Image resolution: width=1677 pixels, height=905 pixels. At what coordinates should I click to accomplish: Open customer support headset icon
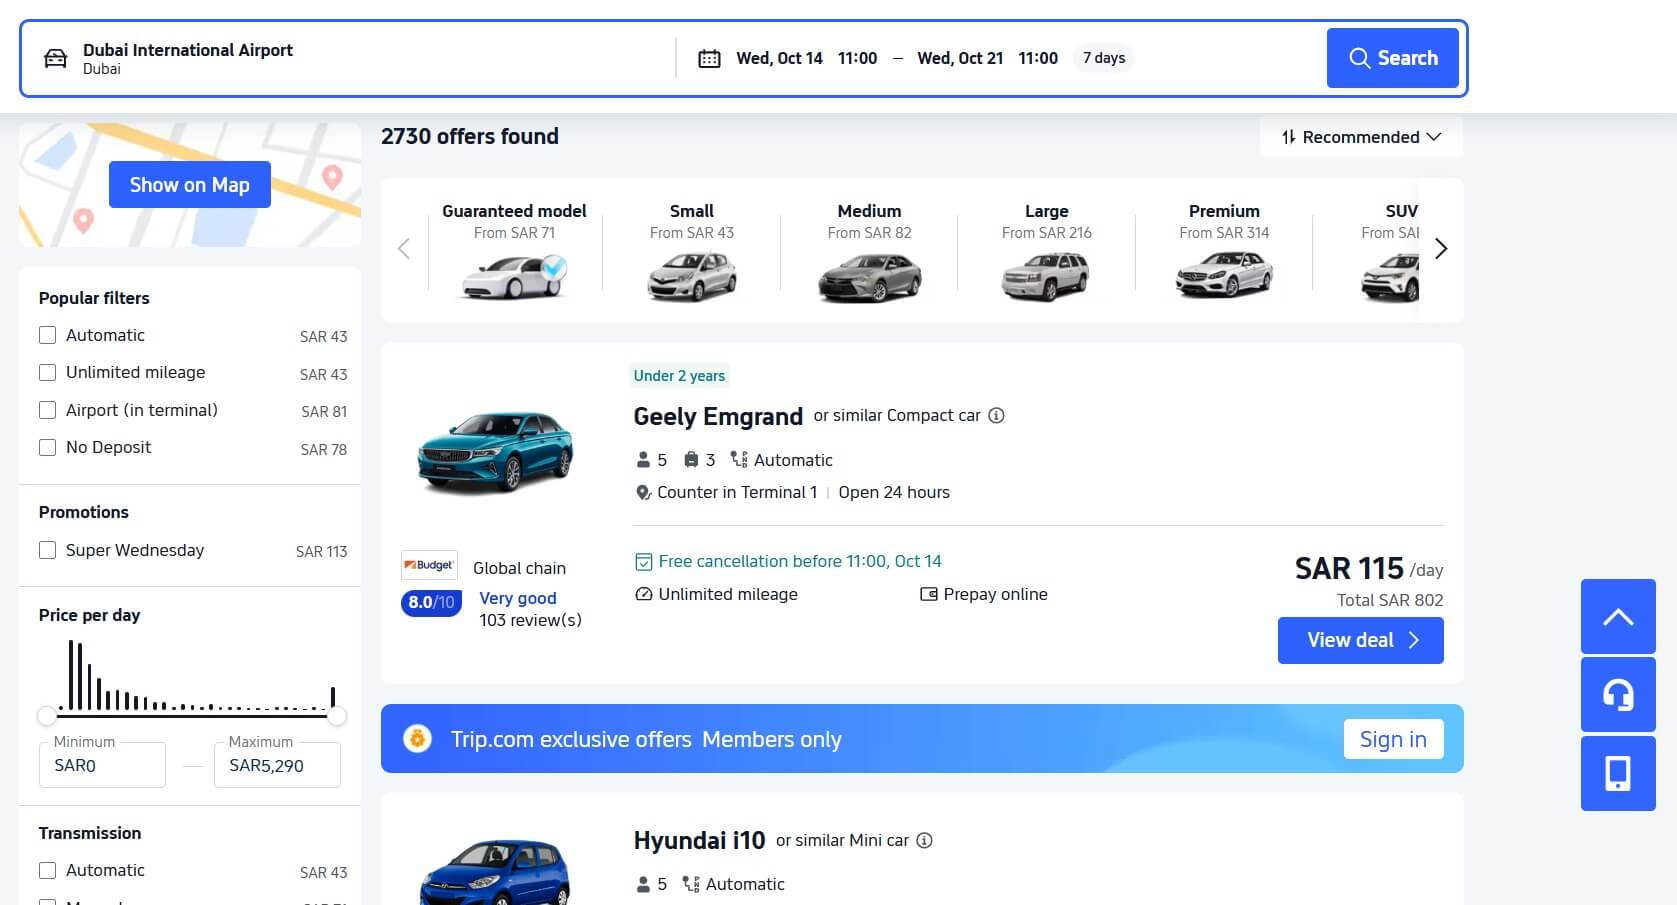[1617, 694]
